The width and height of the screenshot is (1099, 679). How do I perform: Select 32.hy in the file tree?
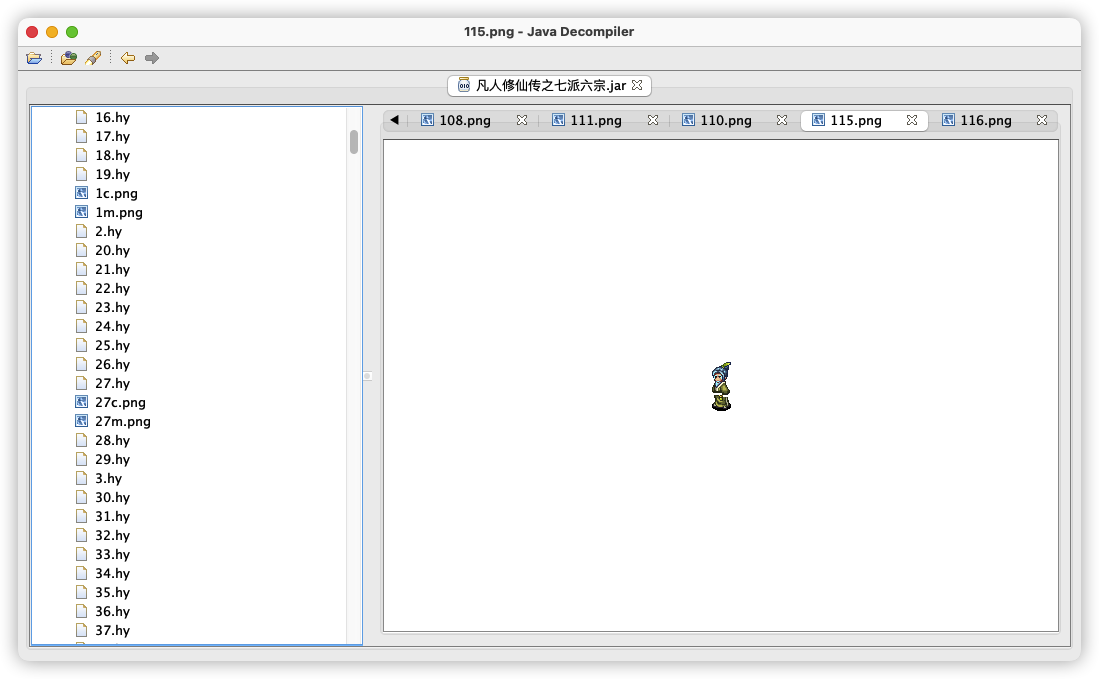click(x=112, y=535)
